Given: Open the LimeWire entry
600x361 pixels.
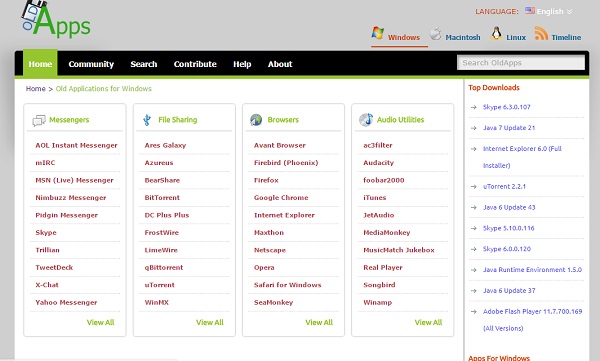Looking at the screenshot, I should pyautogui.click(x=161, y=250).
